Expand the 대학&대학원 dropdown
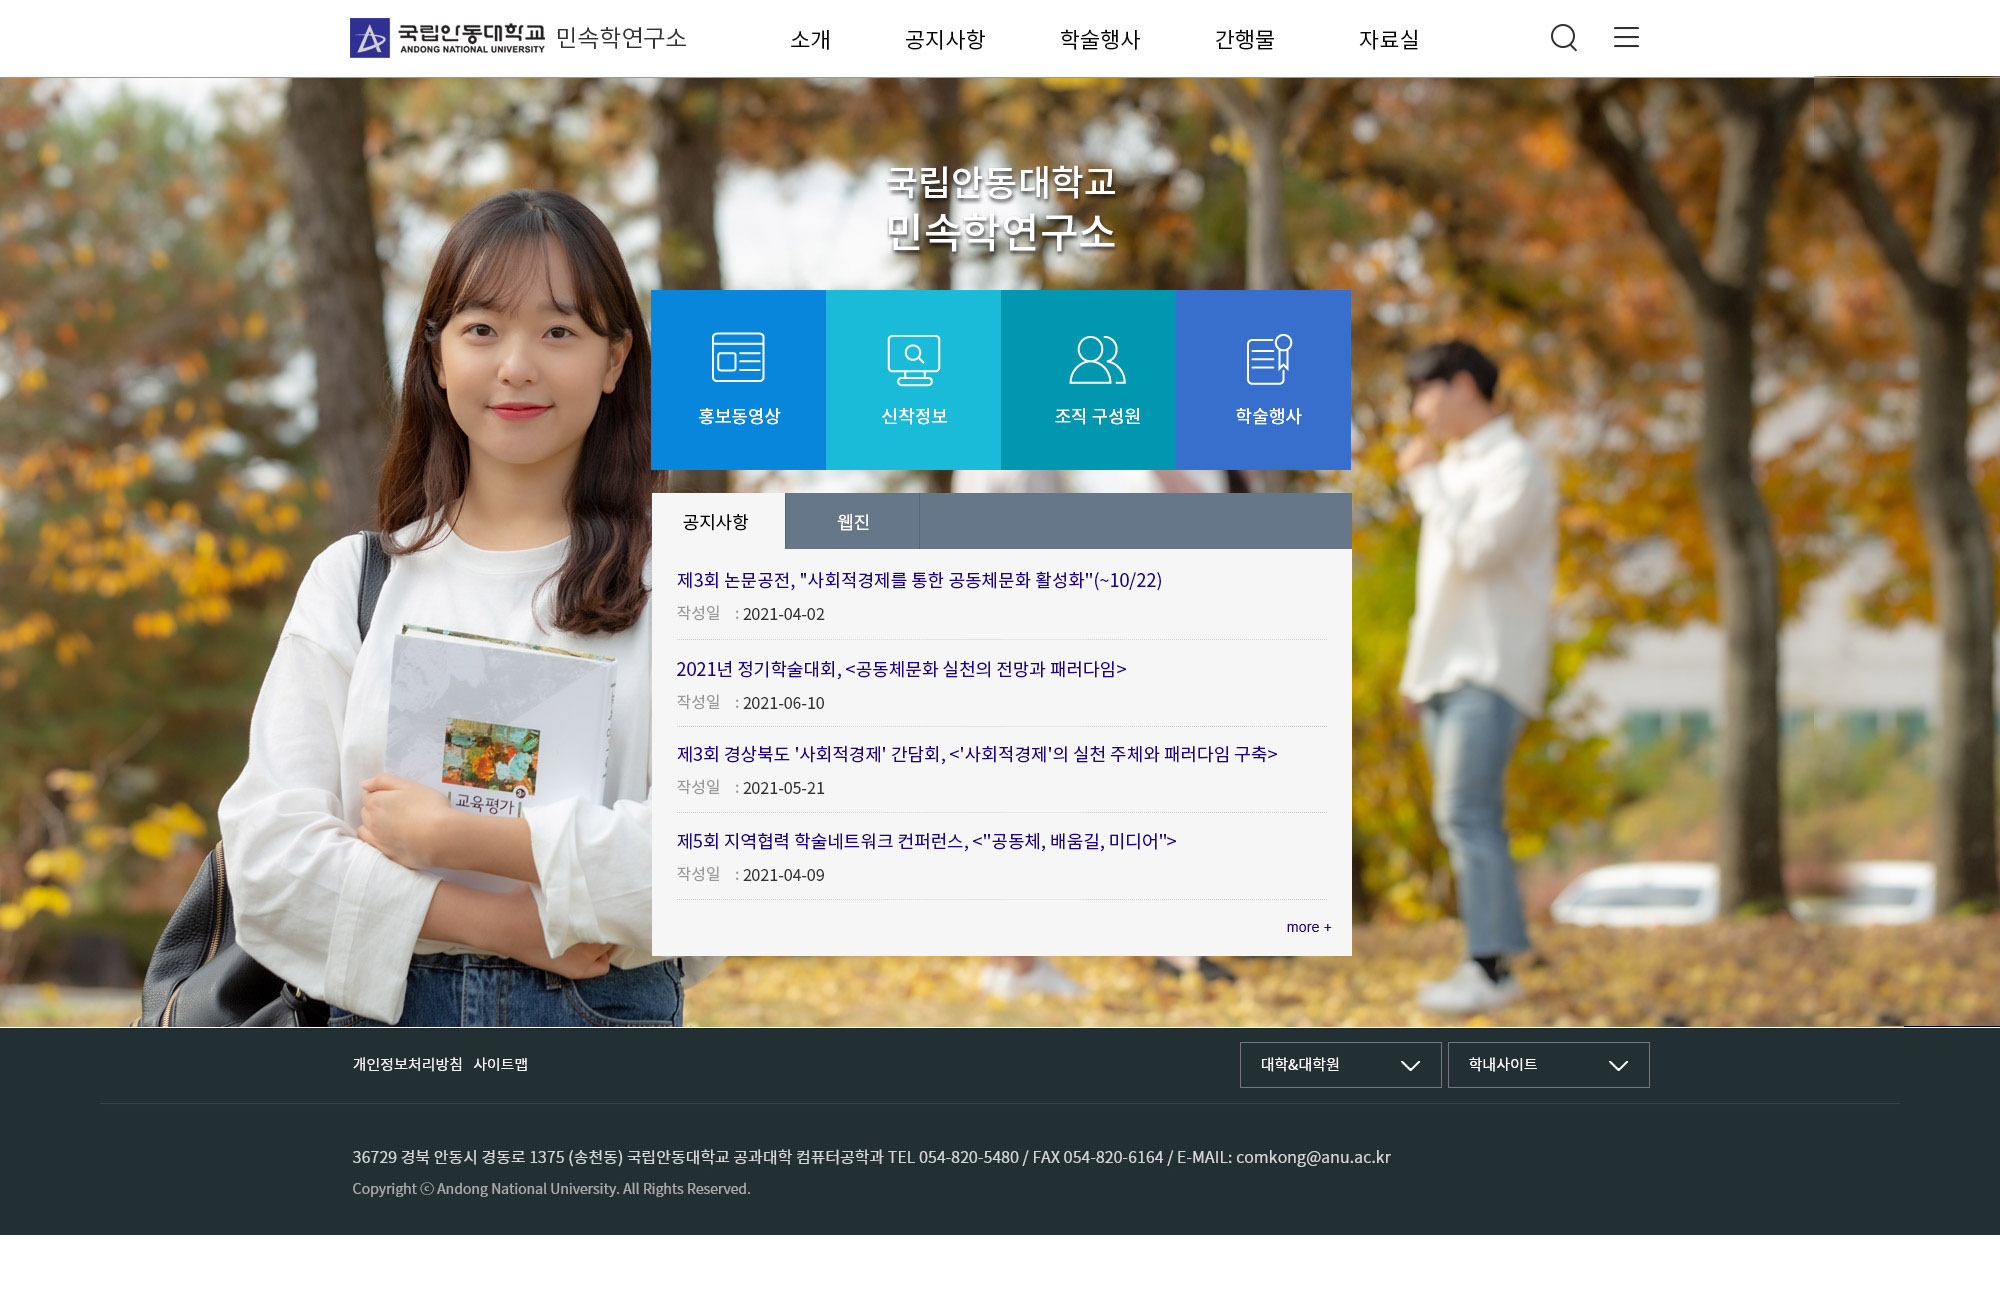Screen dimensions: 2000x1300 [x=1340, y=1065]
